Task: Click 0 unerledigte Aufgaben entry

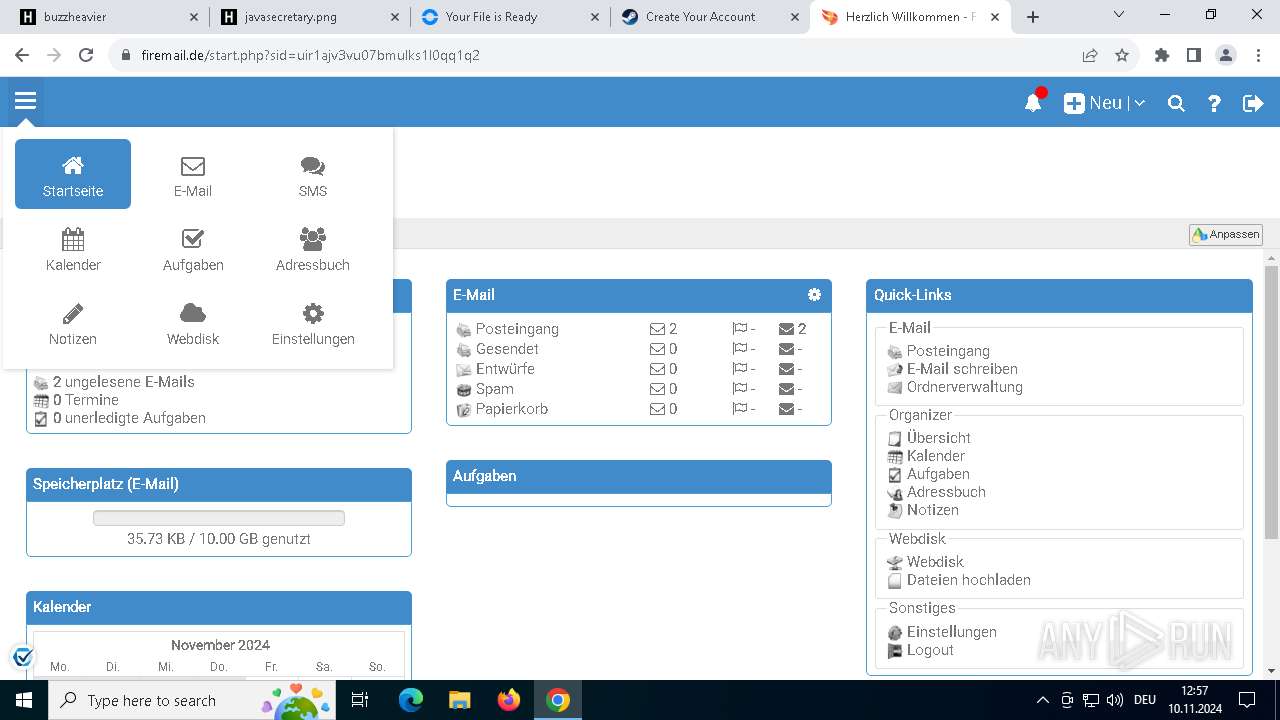Action: click(x=129, y=418)
